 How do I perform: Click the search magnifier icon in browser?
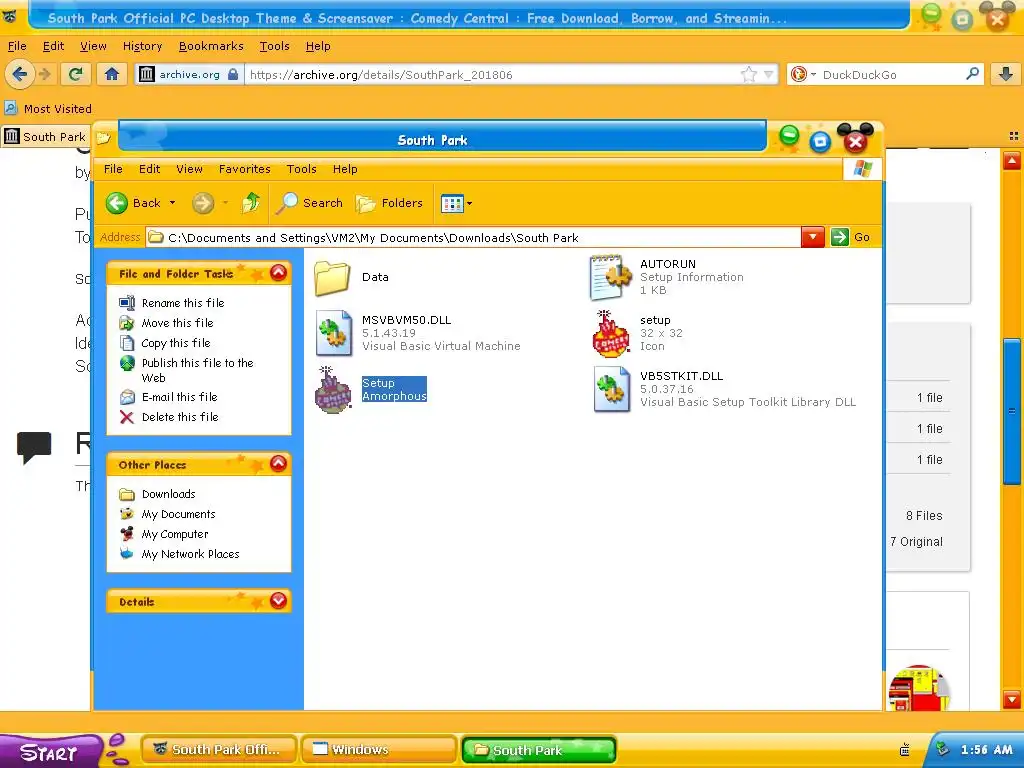point(972,74)
